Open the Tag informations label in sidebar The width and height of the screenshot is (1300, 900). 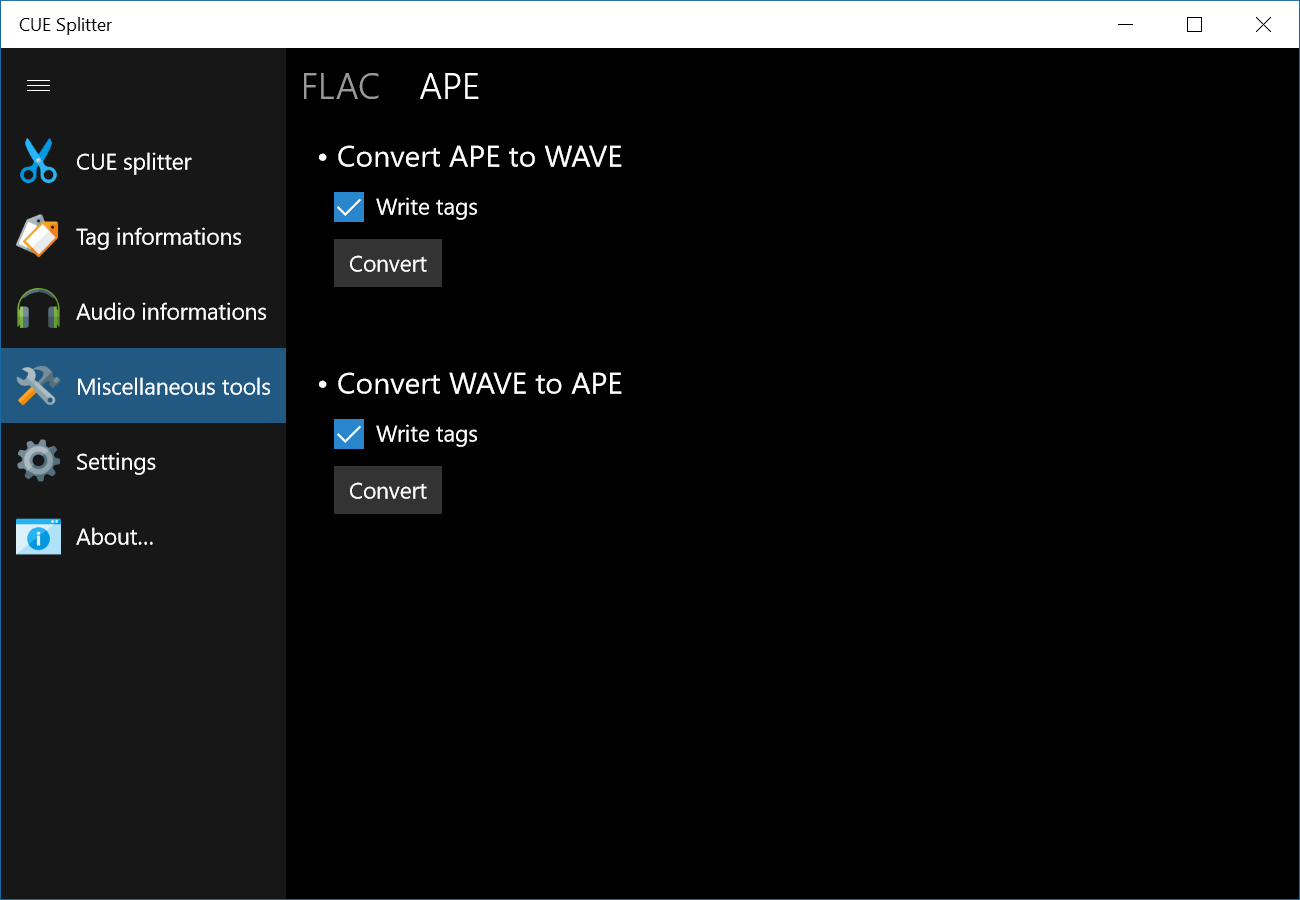[159, 237]
